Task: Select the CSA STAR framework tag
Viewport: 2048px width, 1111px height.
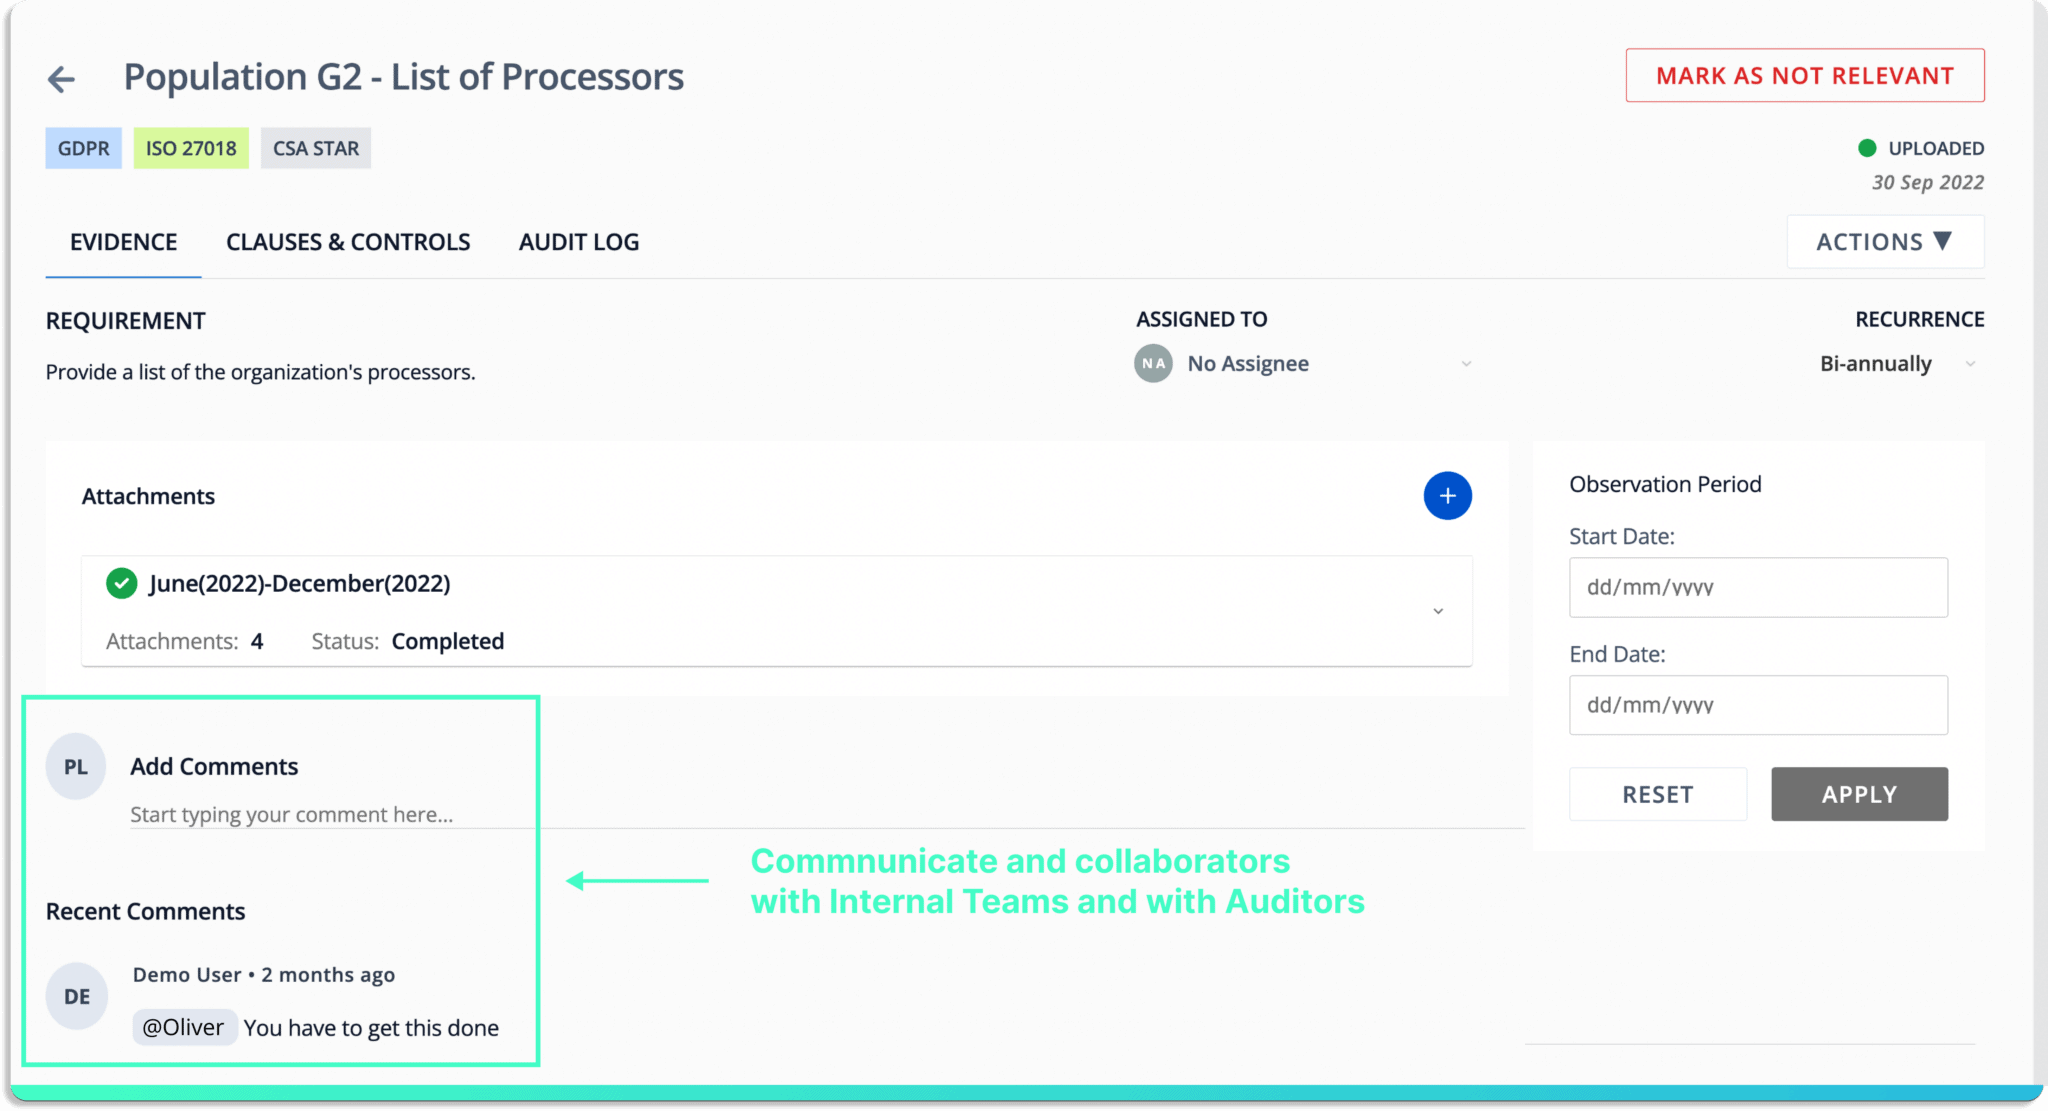Action: 316,148
